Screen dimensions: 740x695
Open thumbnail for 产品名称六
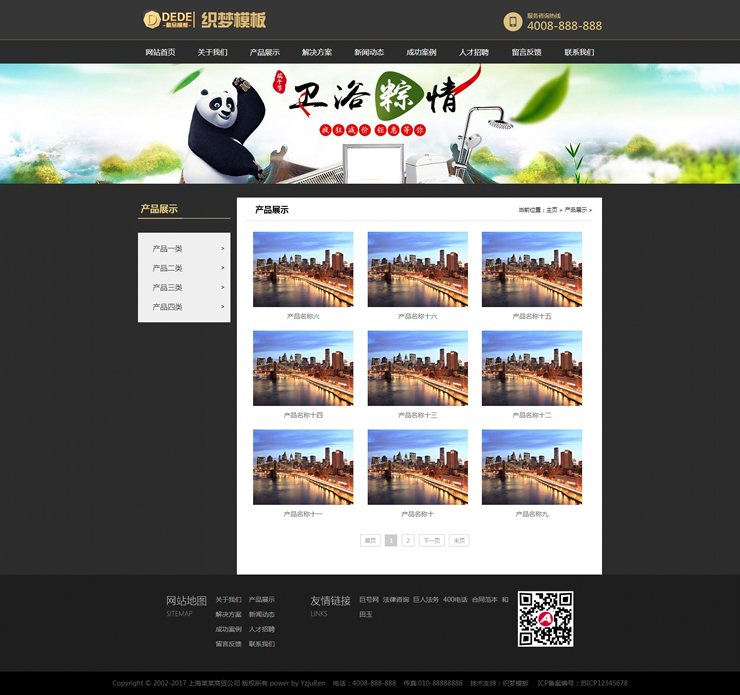(x=303, y=269)
